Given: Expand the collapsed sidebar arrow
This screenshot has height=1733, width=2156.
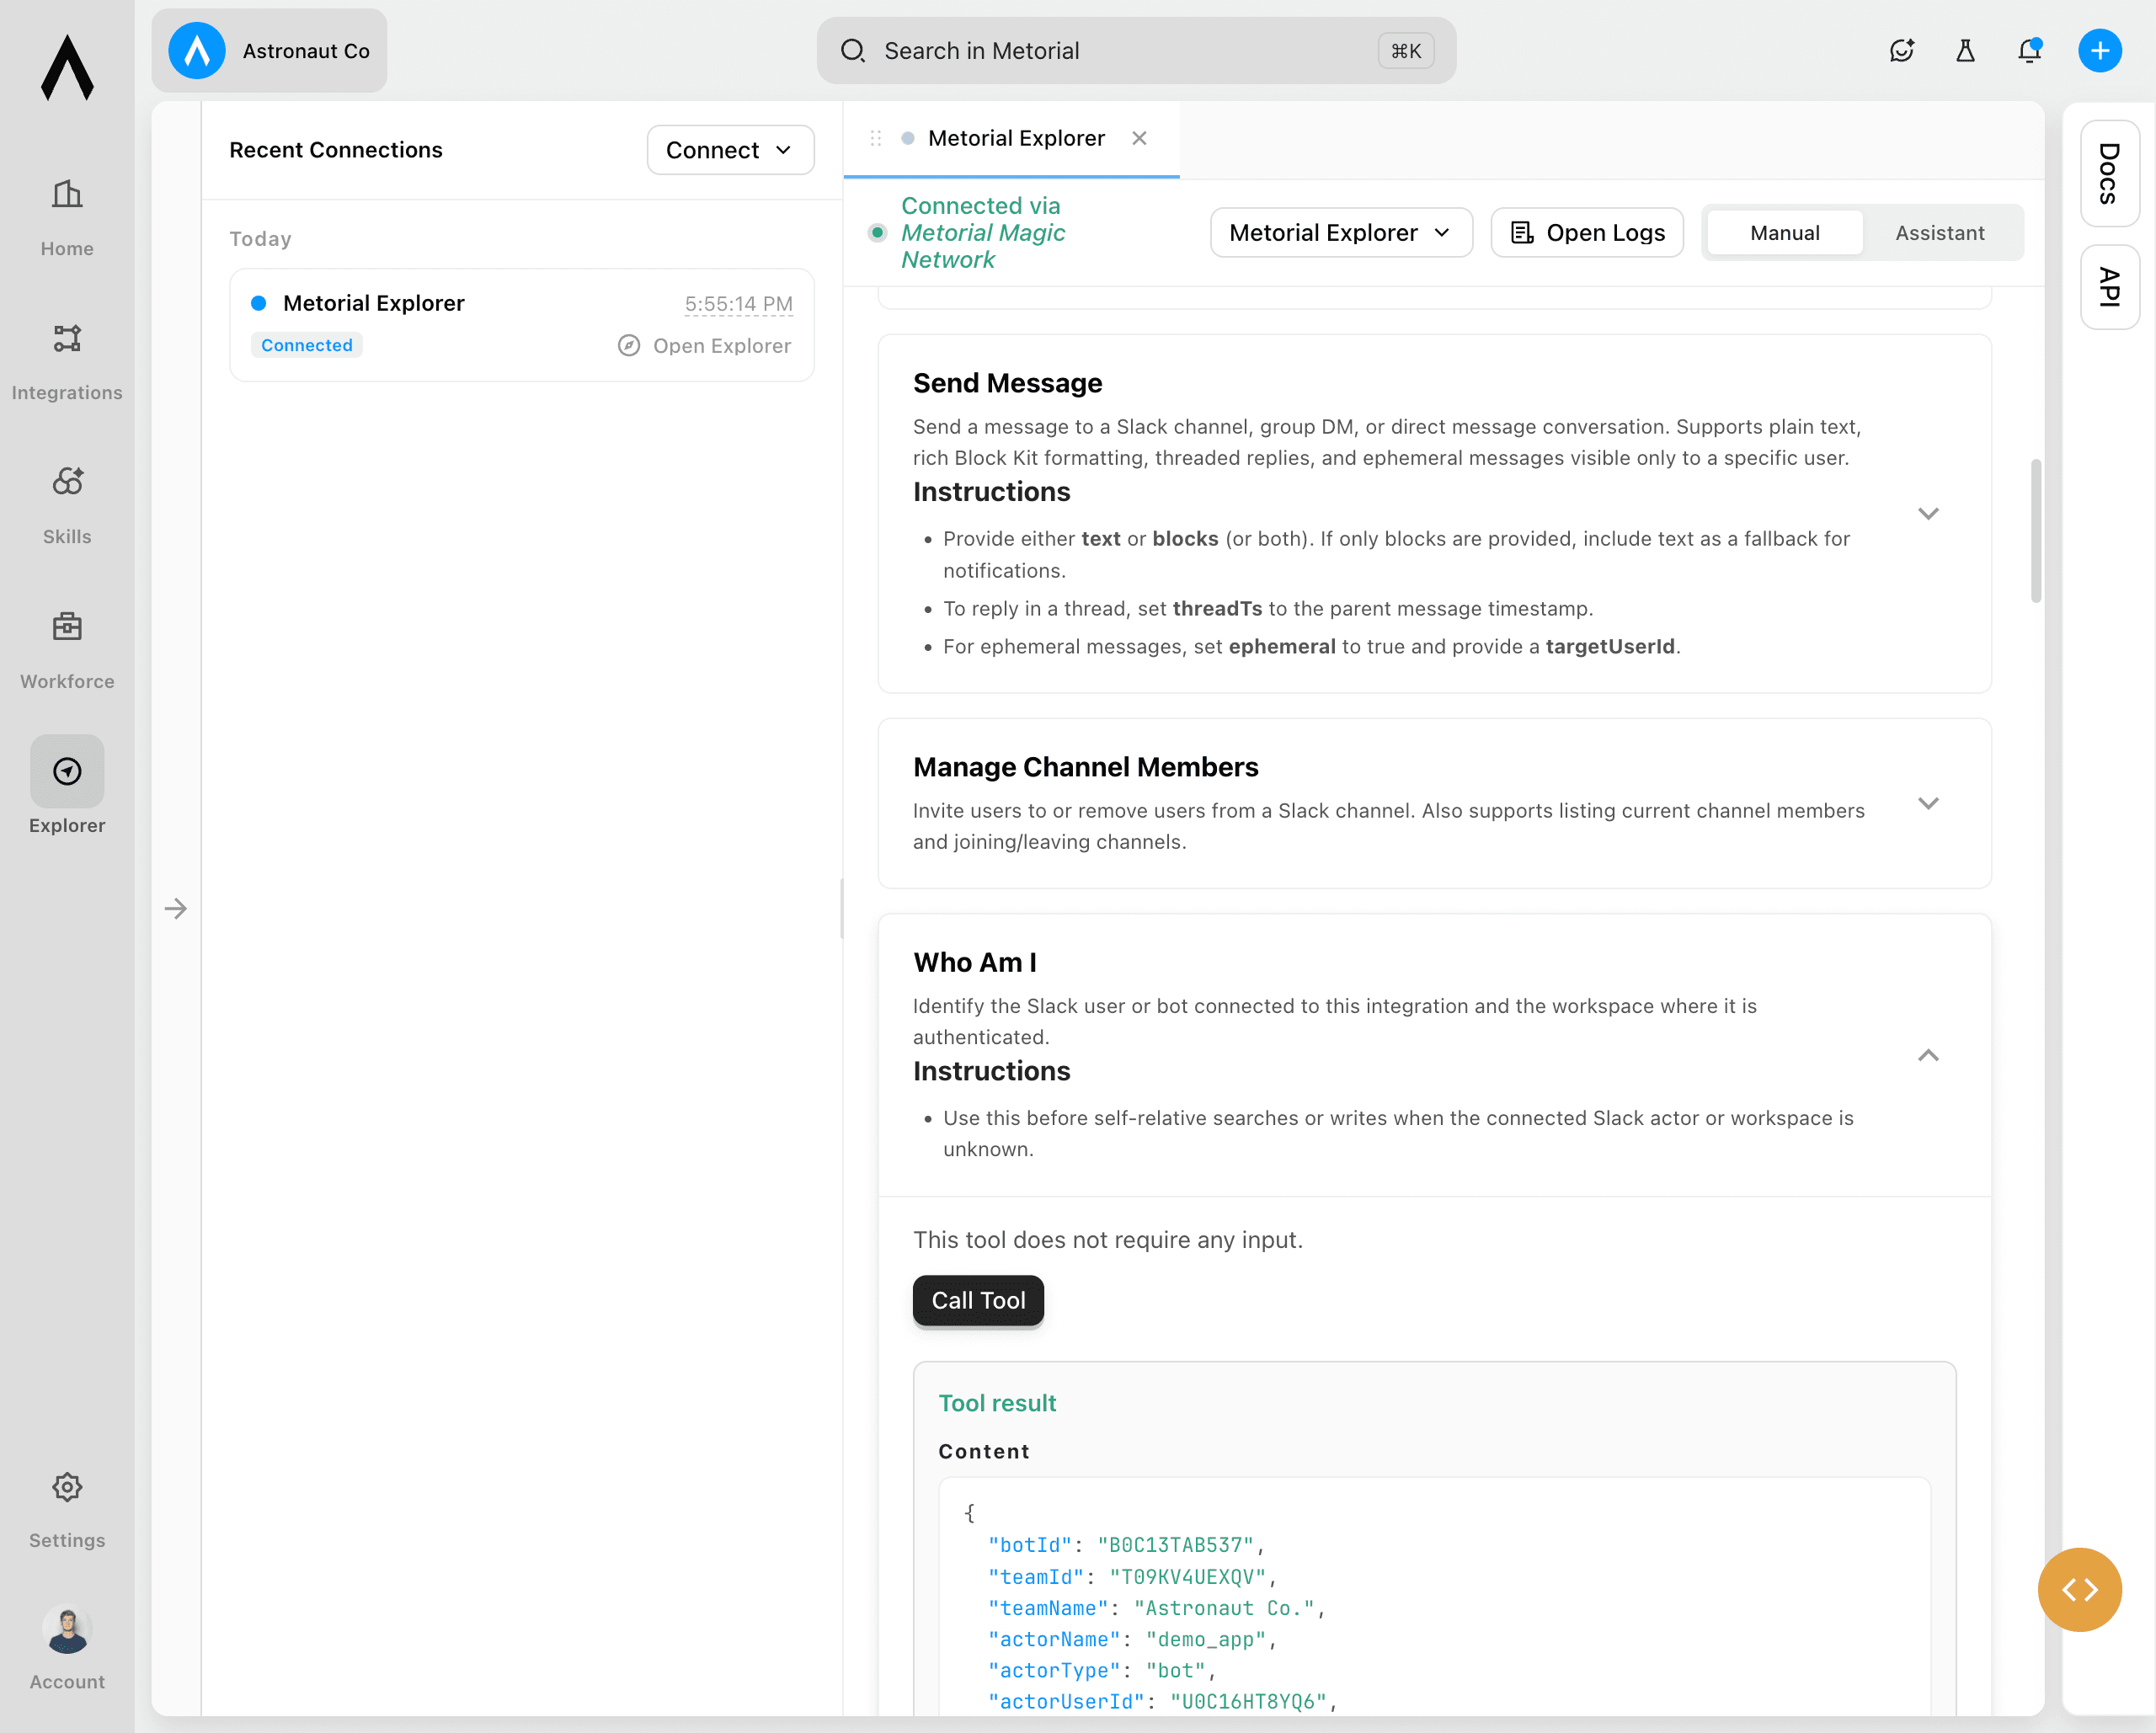Looking at the screenshot, I should (176, 909).
